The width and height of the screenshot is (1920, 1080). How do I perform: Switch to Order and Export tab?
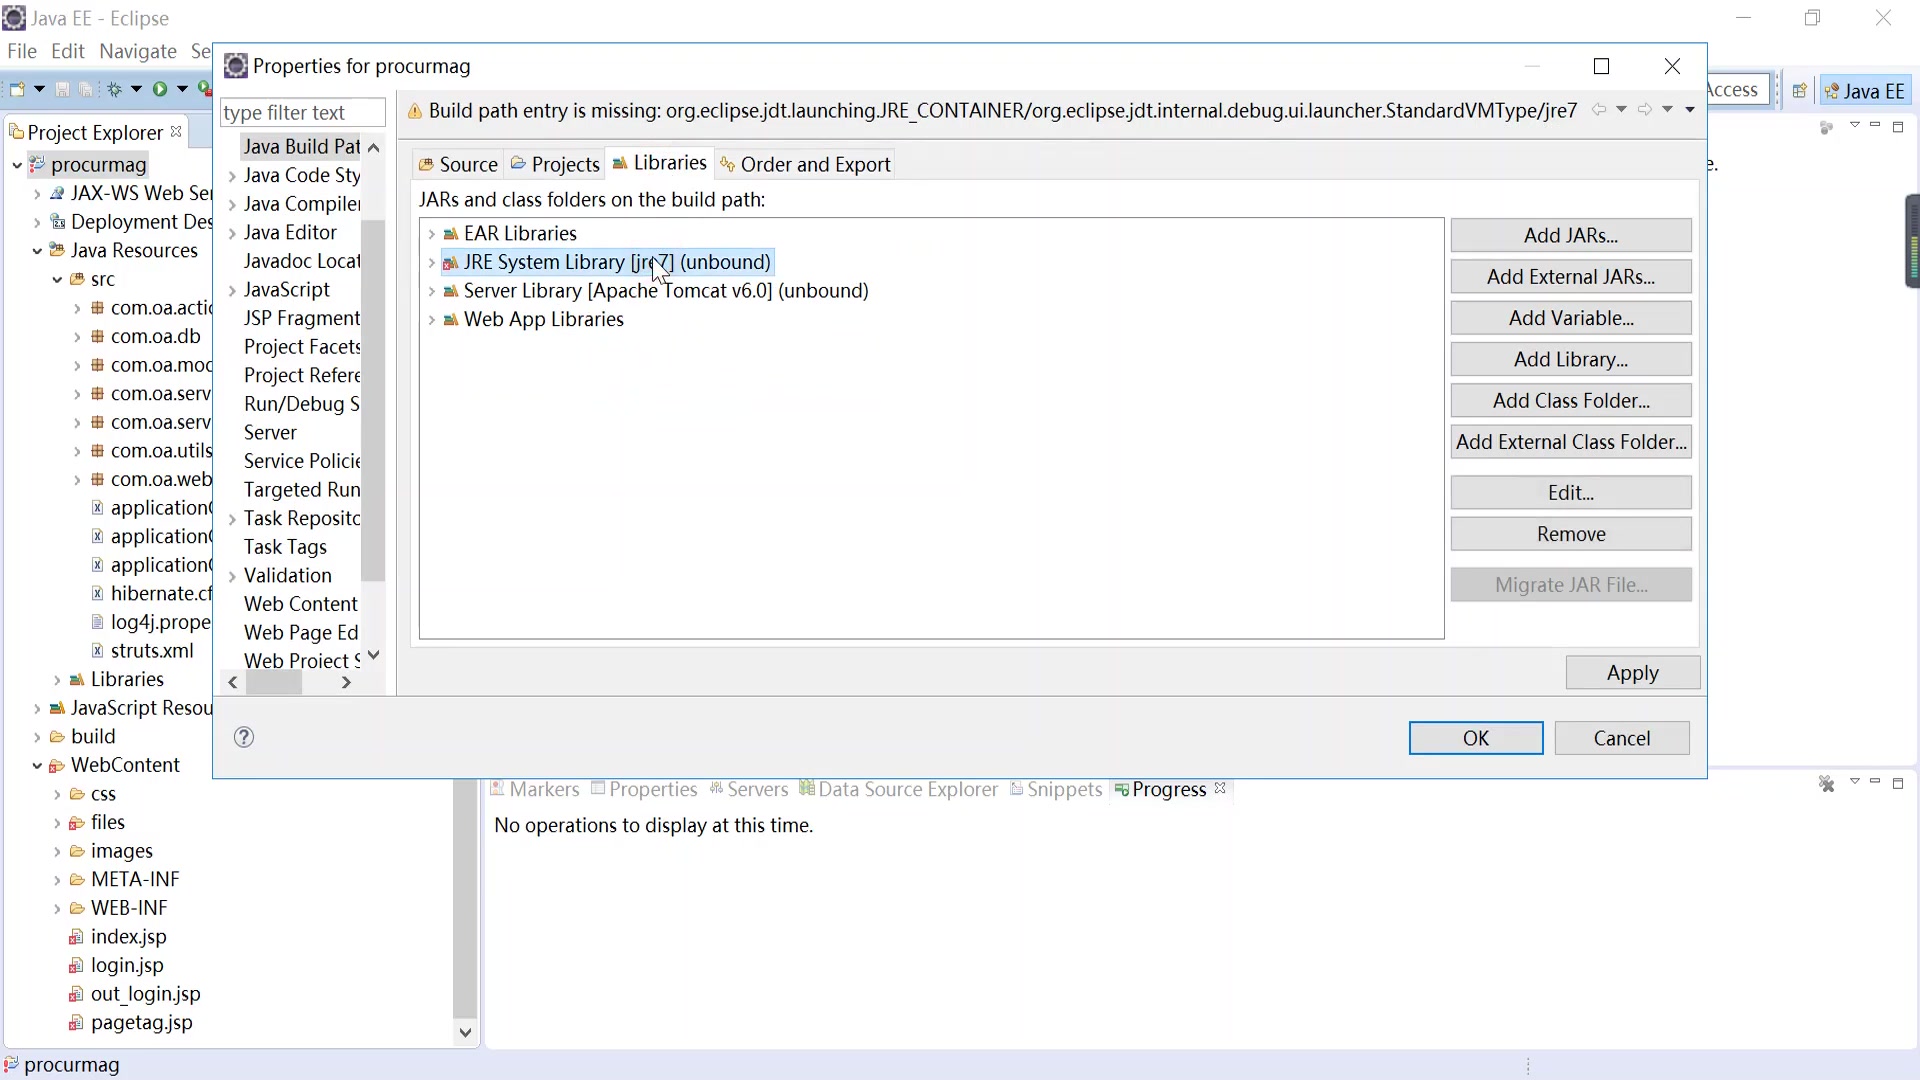pos(805,164)
